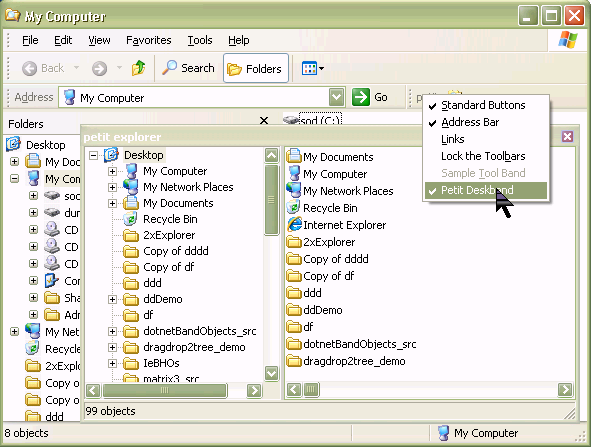
Task: Open the Favorites menu
Action: pos(149,40)
